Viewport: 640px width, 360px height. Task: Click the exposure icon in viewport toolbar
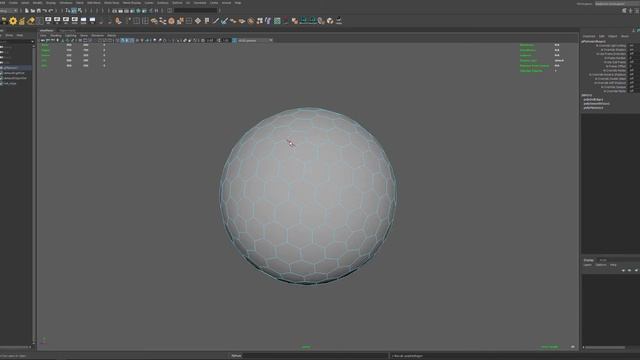[x=203, y=40]
